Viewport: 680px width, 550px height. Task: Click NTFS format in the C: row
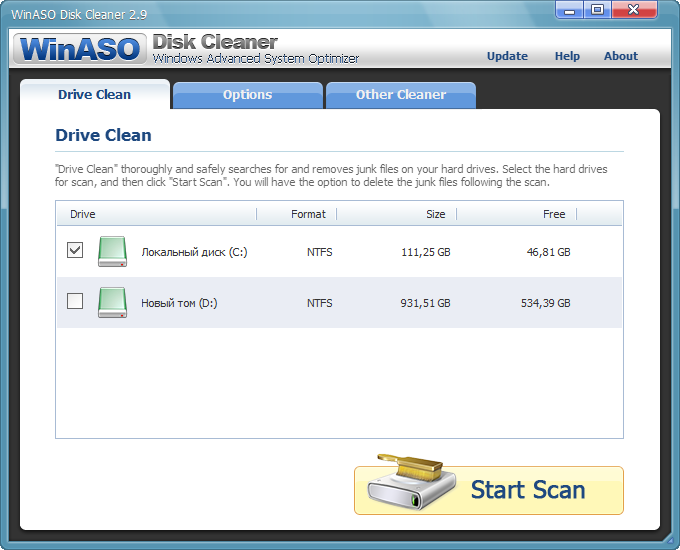pos(320,252)
